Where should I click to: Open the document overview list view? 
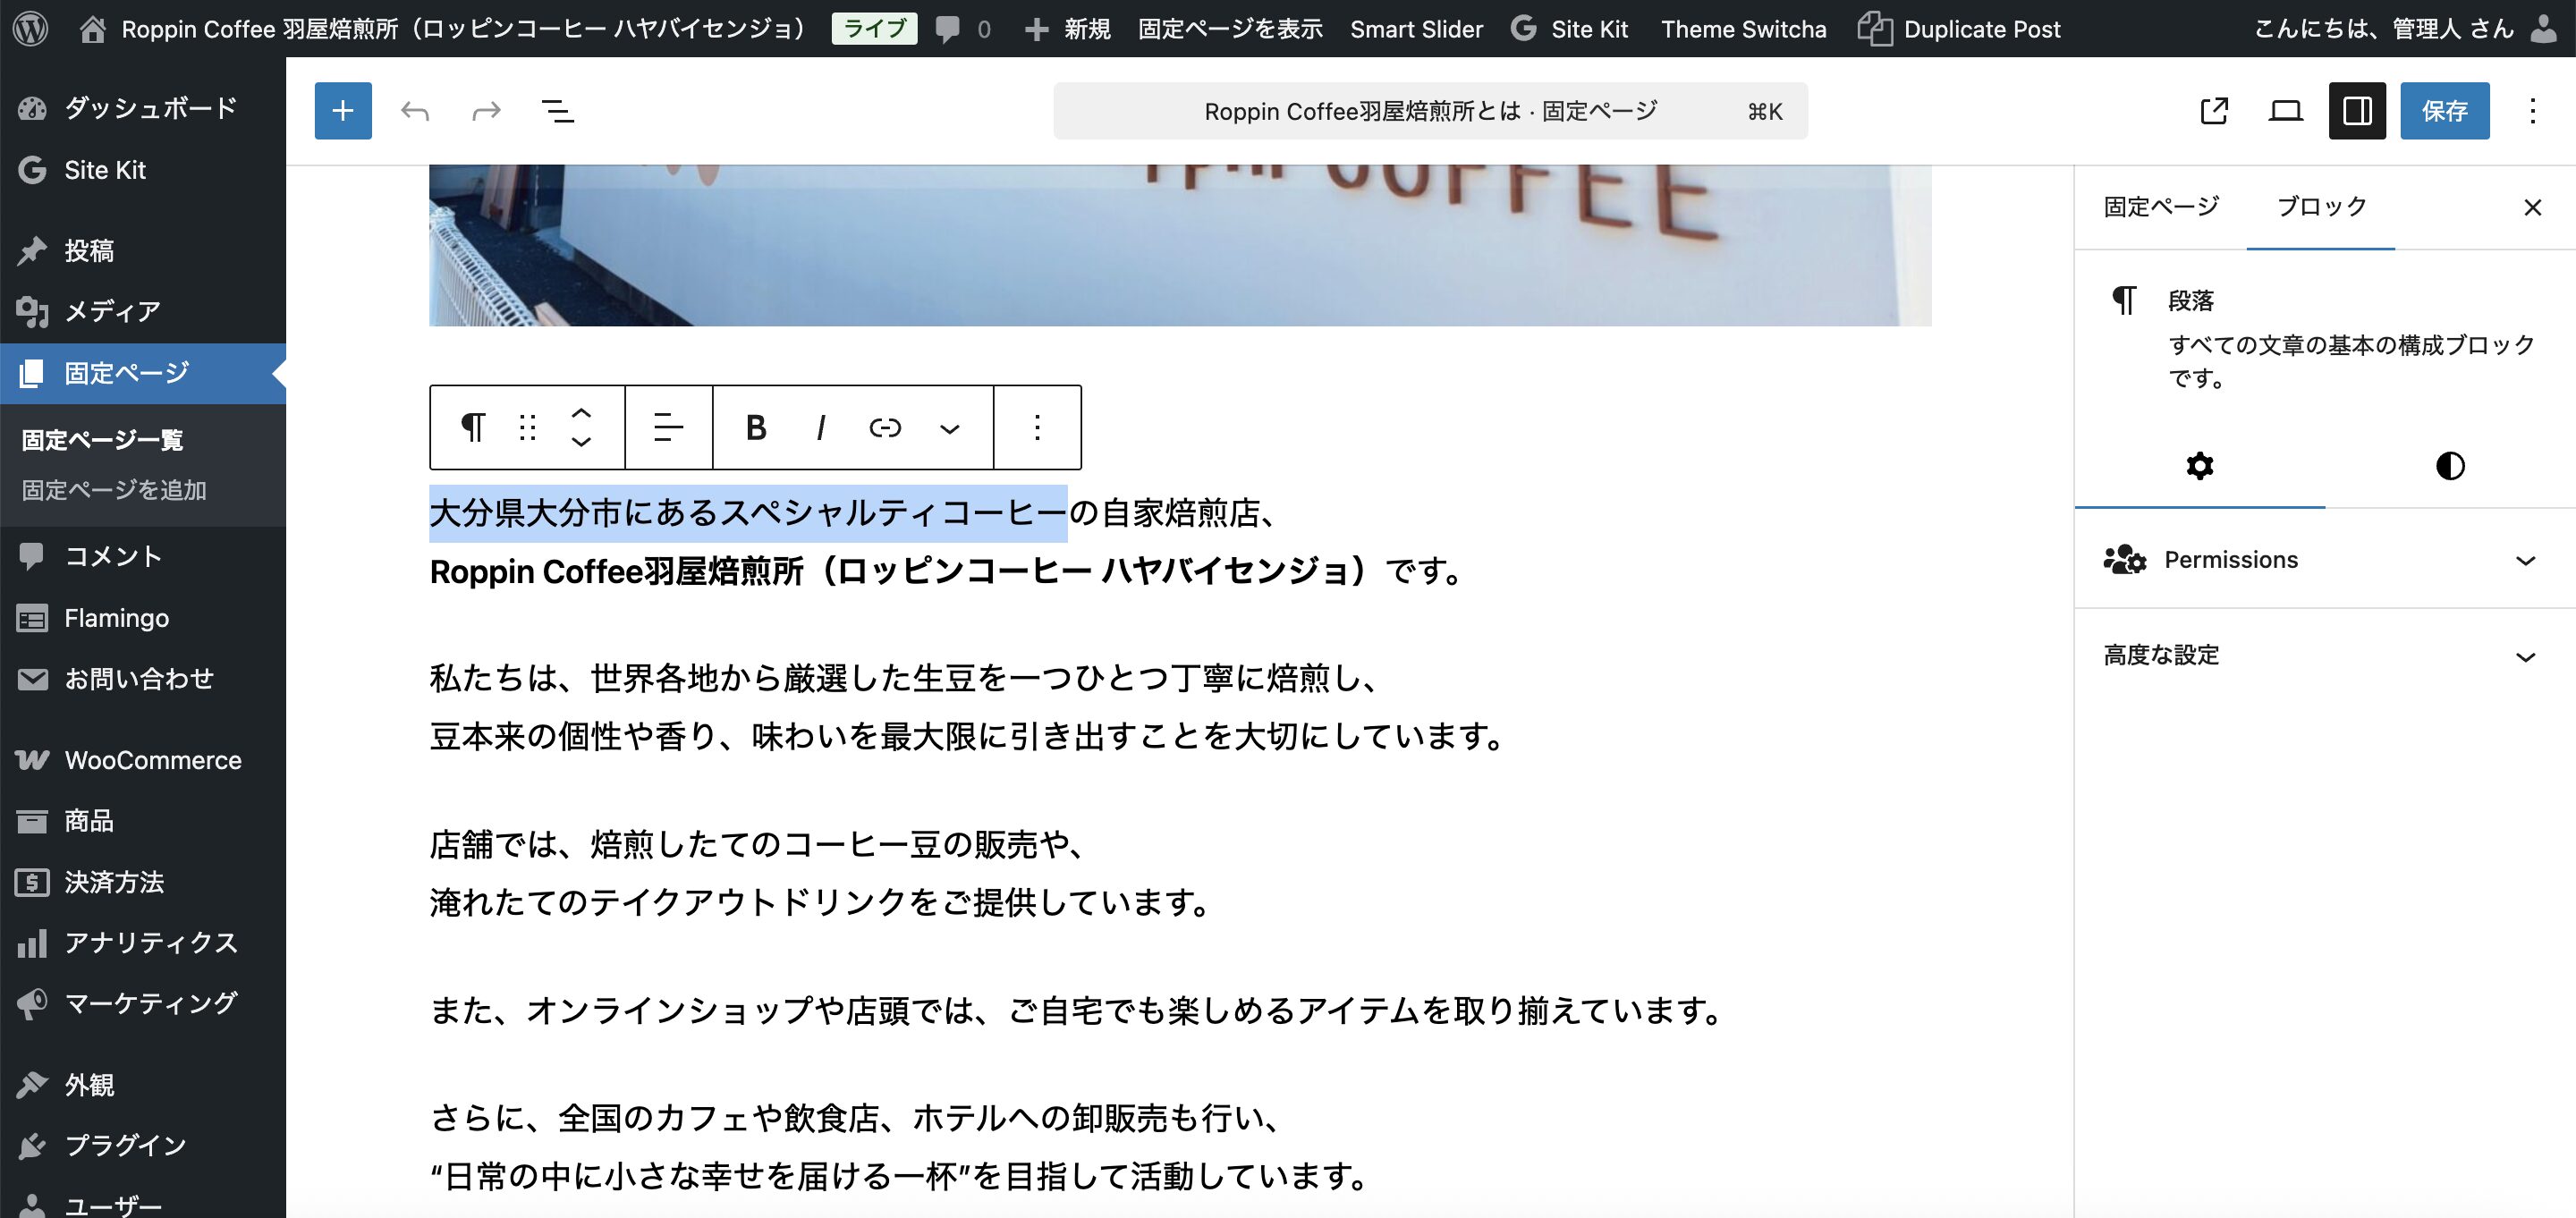point(557,111)
